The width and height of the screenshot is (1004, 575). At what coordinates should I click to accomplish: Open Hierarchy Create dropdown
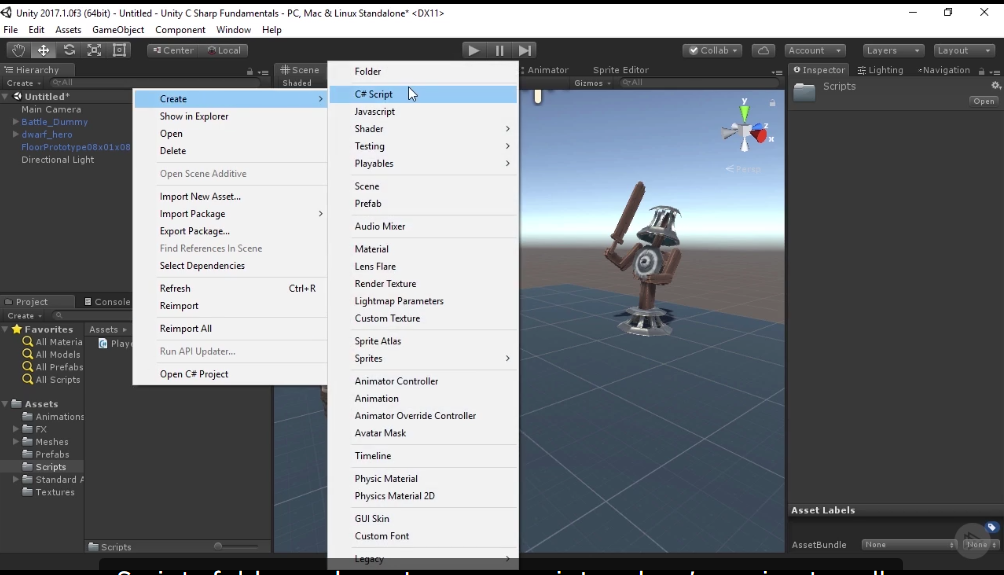[x=24, y=83]
